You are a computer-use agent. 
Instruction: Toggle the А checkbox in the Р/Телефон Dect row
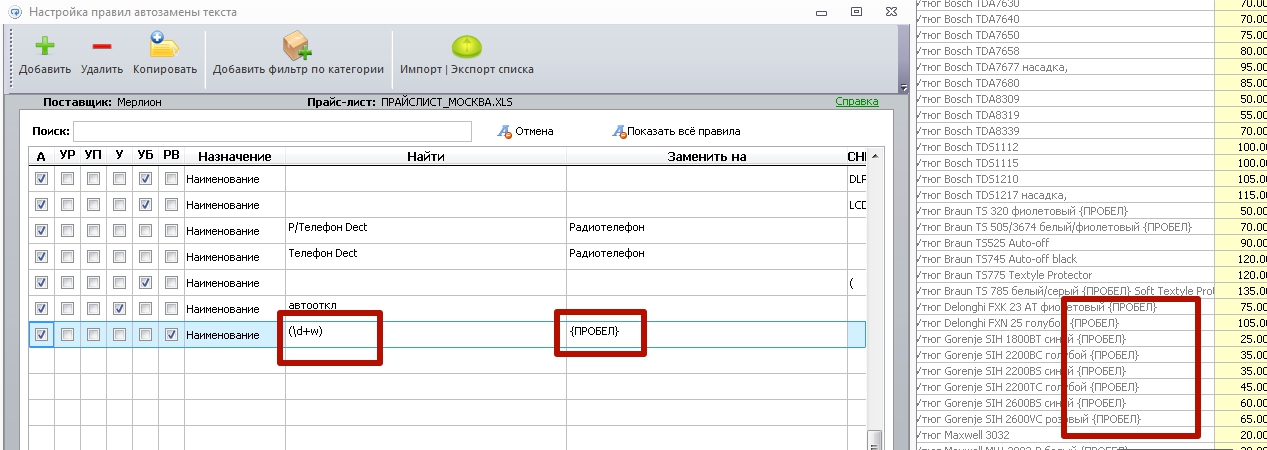pyautogui.click(x=41, y=231)
